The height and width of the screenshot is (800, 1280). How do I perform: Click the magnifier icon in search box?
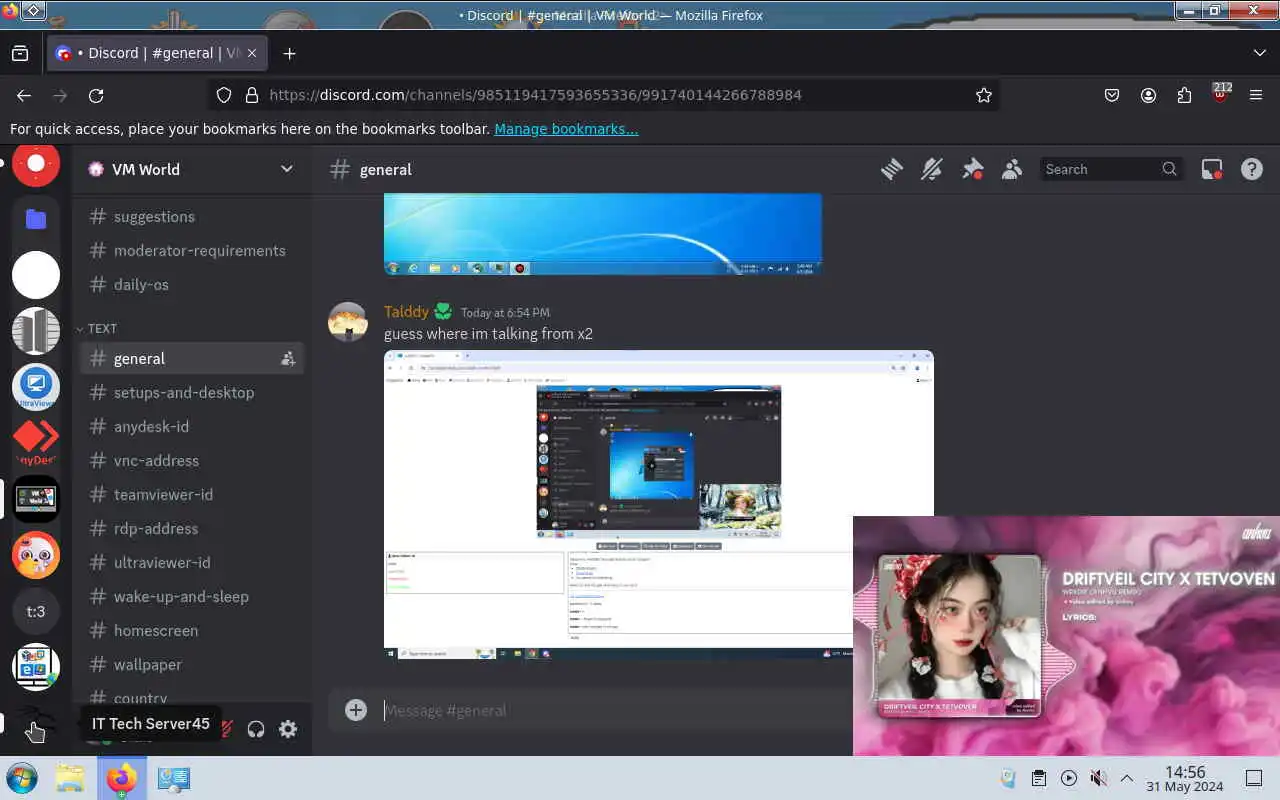tap(1169, 169)
